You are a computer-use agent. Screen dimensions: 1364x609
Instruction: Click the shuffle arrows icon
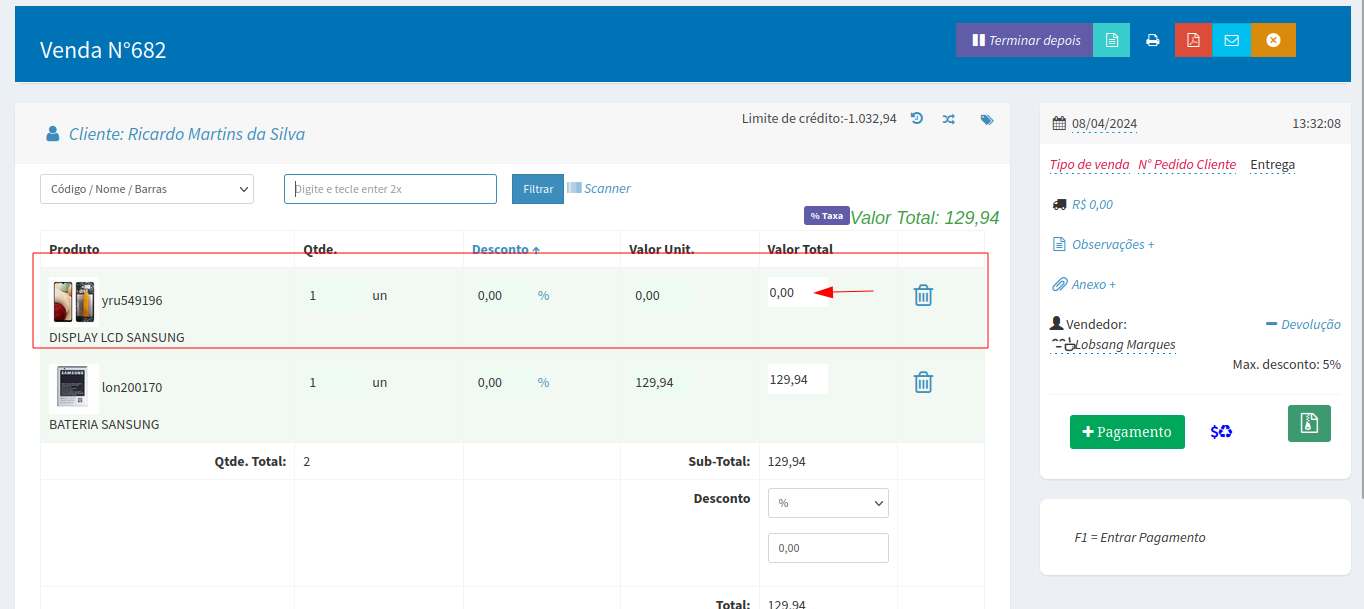pyautogui.click(x=949, y=119)
